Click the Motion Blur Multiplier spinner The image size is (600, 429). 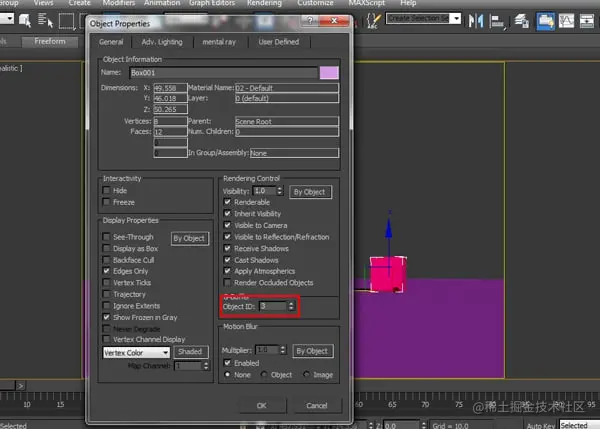pos(282,350)
